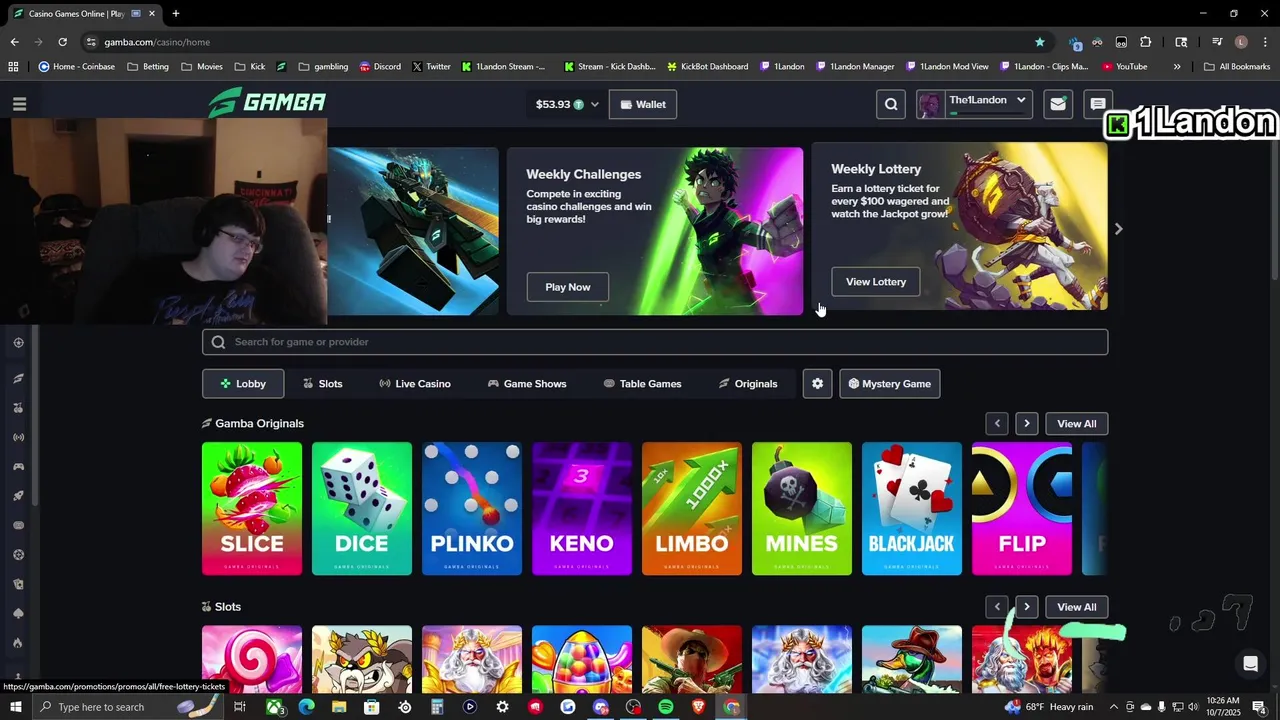1280x720 pixels.
Task: Open the support chat widget icon
Action: point(1250,663)
